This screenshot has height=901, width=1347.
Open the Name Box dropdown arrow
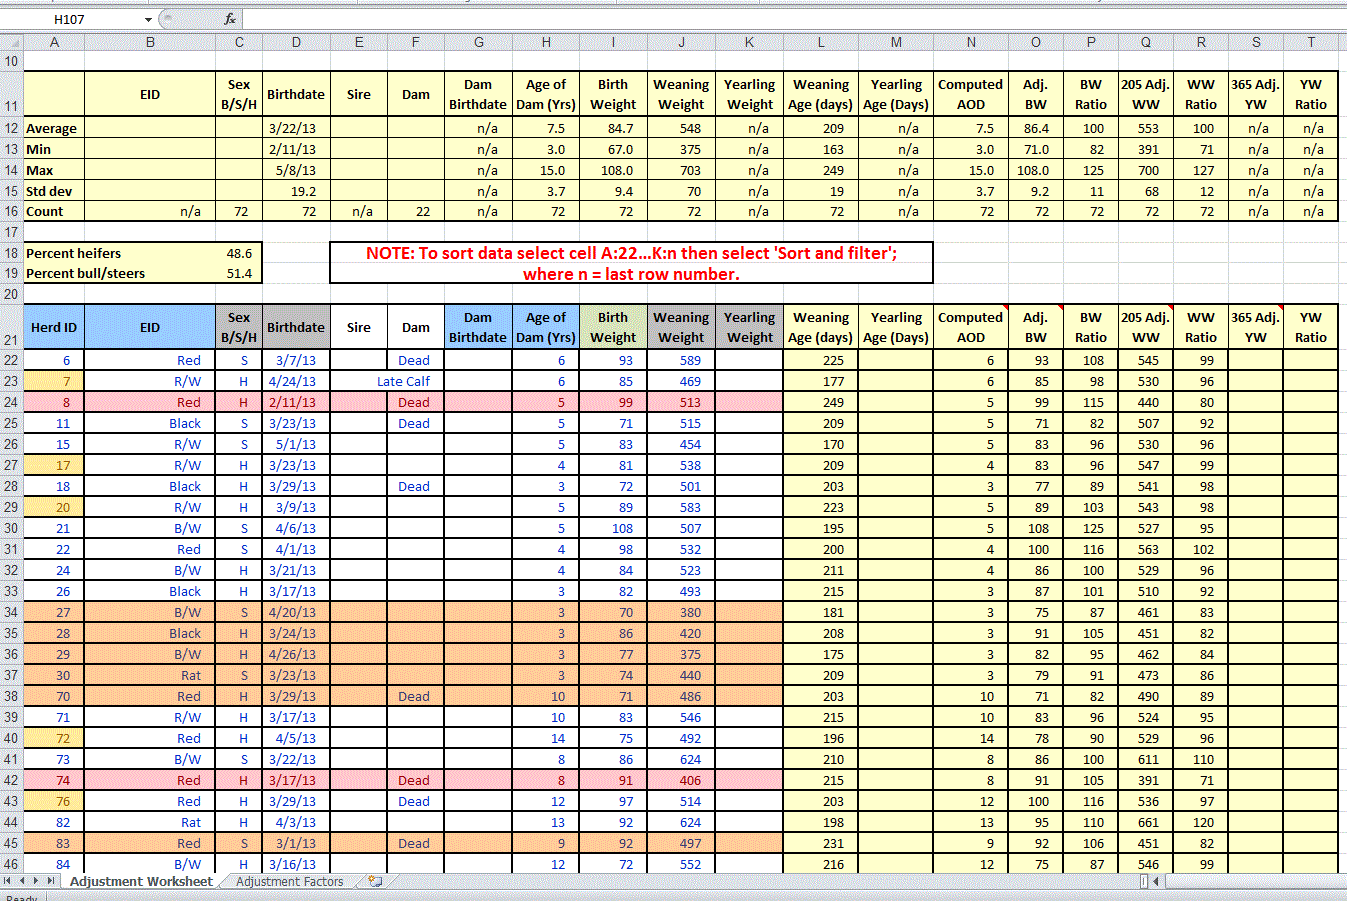[x=149, y=20]
